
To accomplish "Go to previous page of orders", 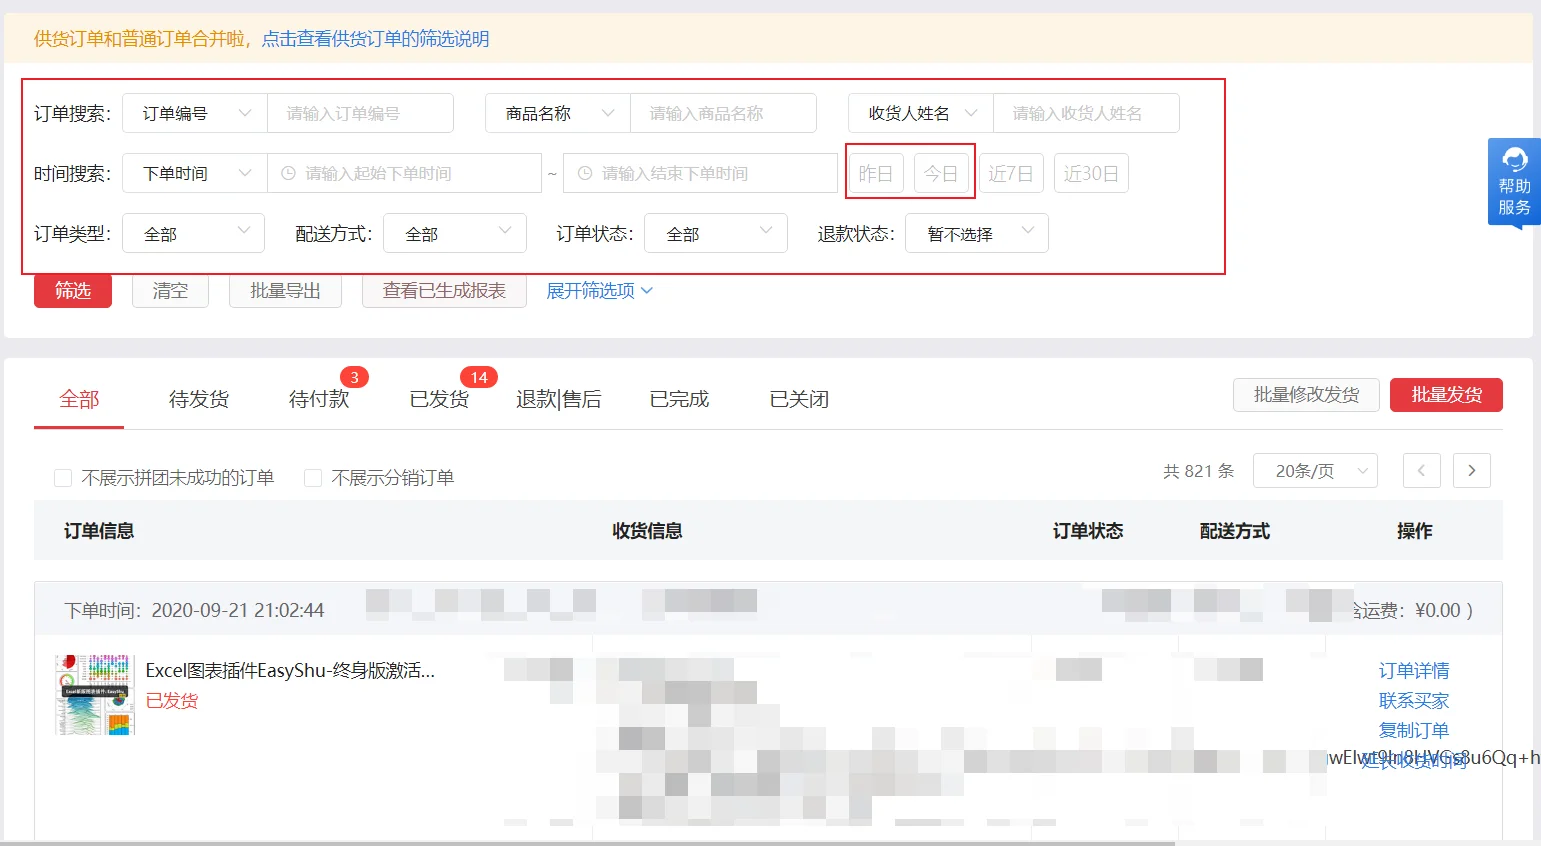I will click(1421, 470).
